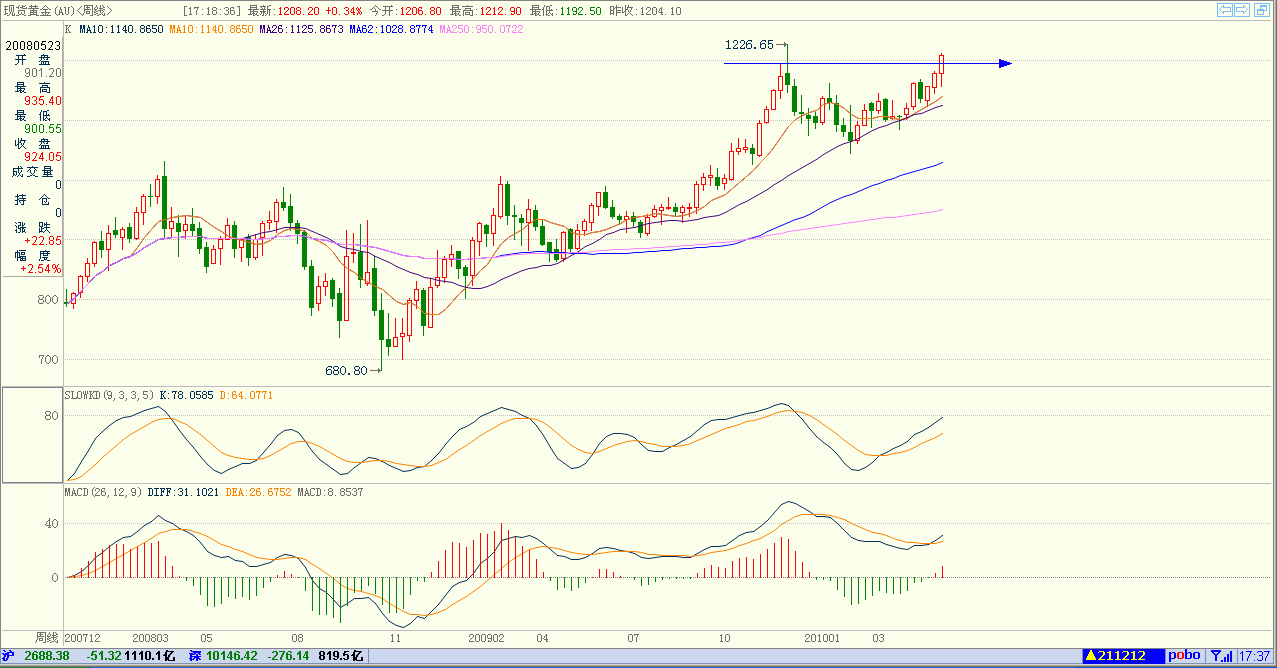This screenshot has height=668, width=1277.
Task: Click the 周线 period label at bottom left
Action: [x=47, y=637]
